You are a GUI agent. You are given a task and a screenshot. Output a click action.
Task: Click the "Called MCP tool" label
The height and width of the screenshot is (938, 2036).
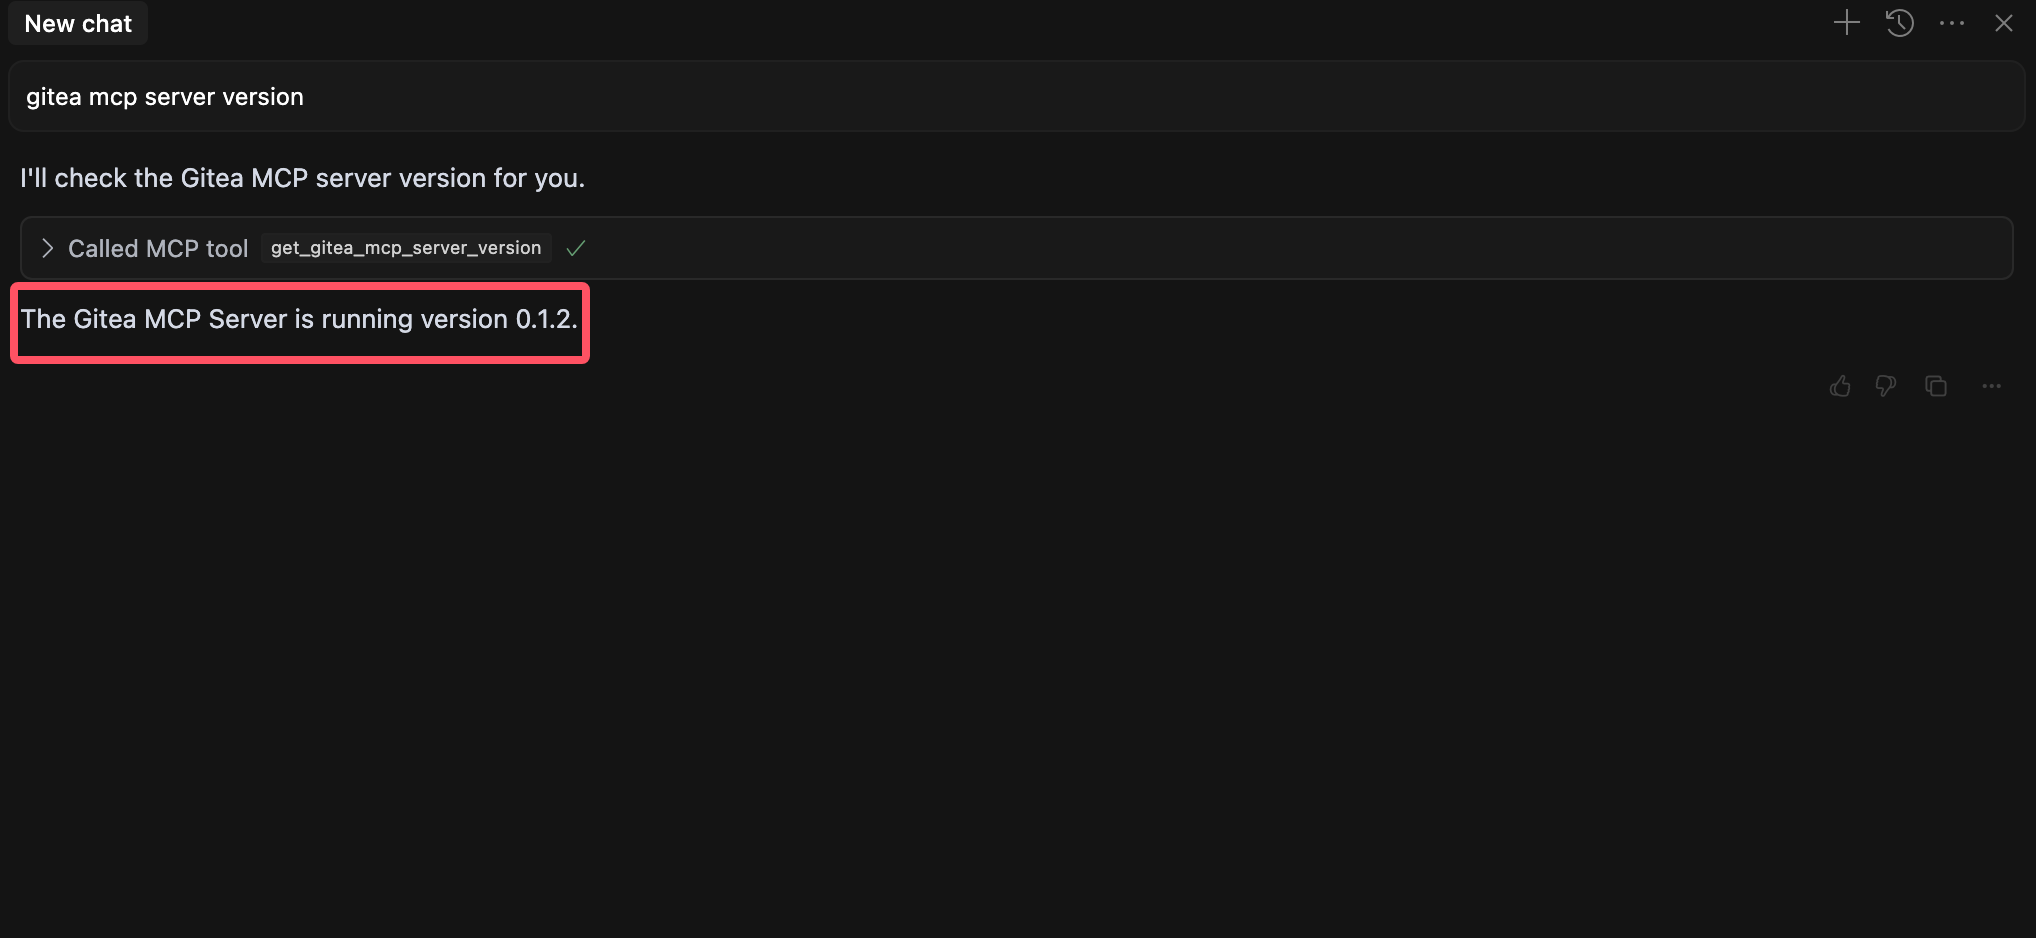[158, 249]
